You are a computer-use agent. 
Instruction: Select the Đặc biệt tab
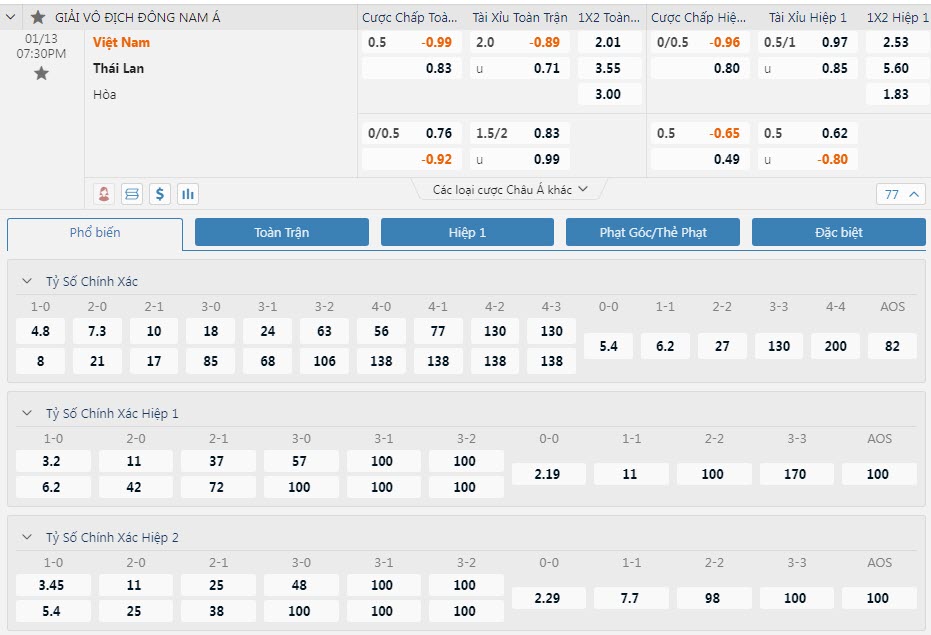[838, 232]
